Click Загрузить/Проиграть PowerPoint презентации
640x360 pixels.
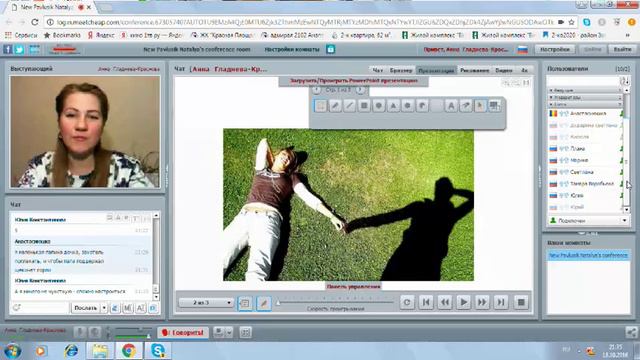353,81
